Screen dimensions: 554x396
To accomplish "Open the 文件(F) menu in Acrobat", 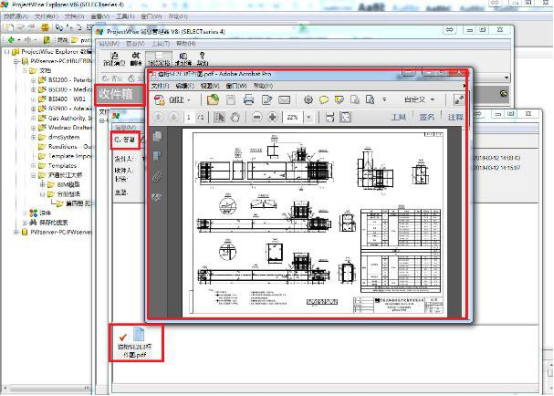I will [160, 86].
